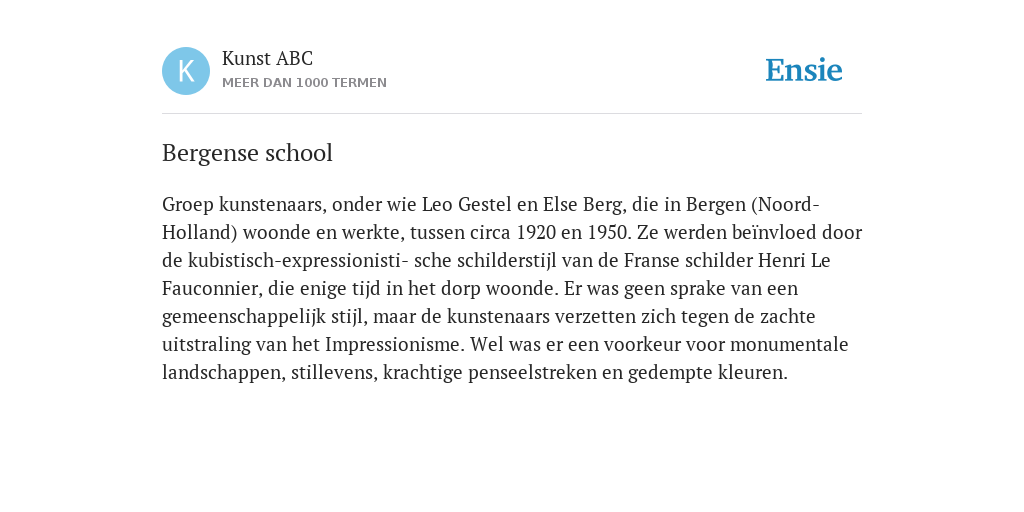Click the horizontal divider below the header
This screenshot has height=512, width=1024.
click(512, 114)
